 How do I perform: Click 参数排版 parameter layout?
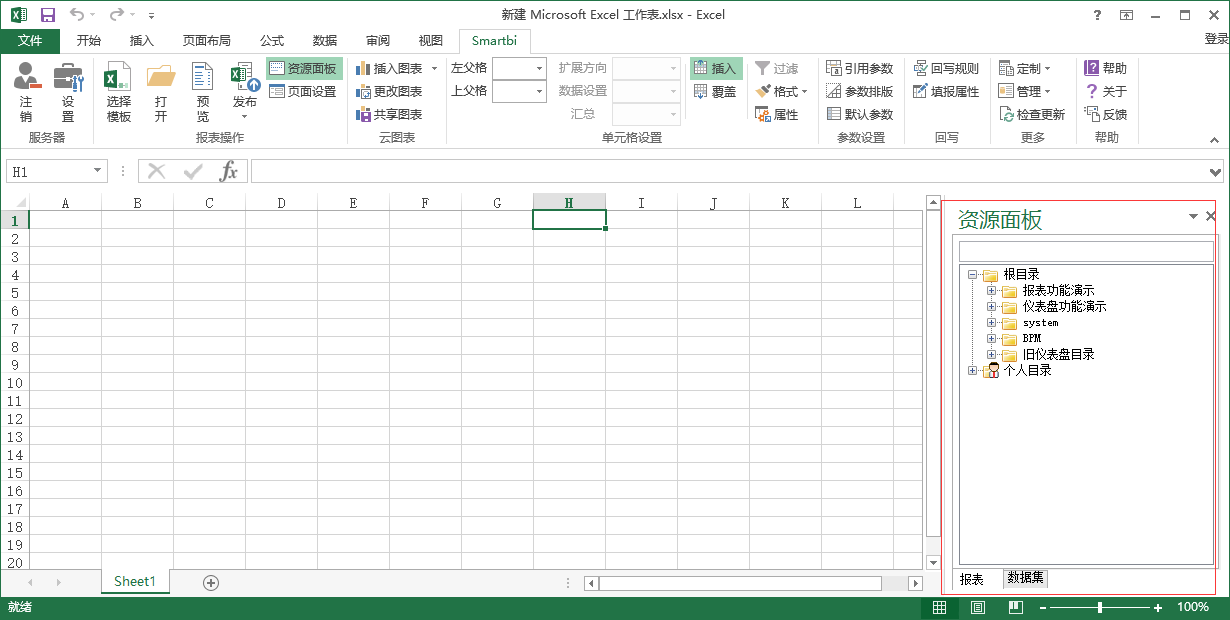[x=860, y=91]
